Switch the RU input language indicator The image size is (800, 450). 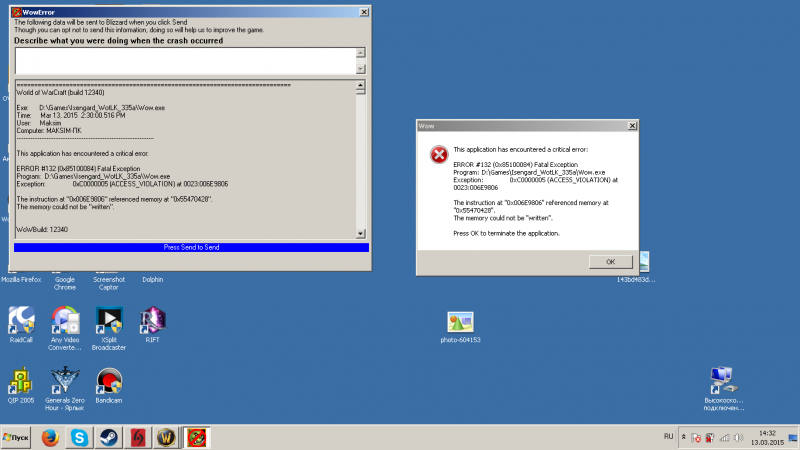pos(668,437)
